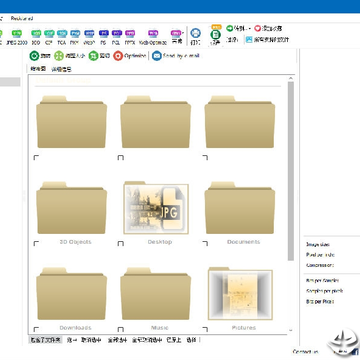Switch to the 缩略图 thumbnails tab
The image size is (360, 360).
pyautogui.click(x=38, y=69)
